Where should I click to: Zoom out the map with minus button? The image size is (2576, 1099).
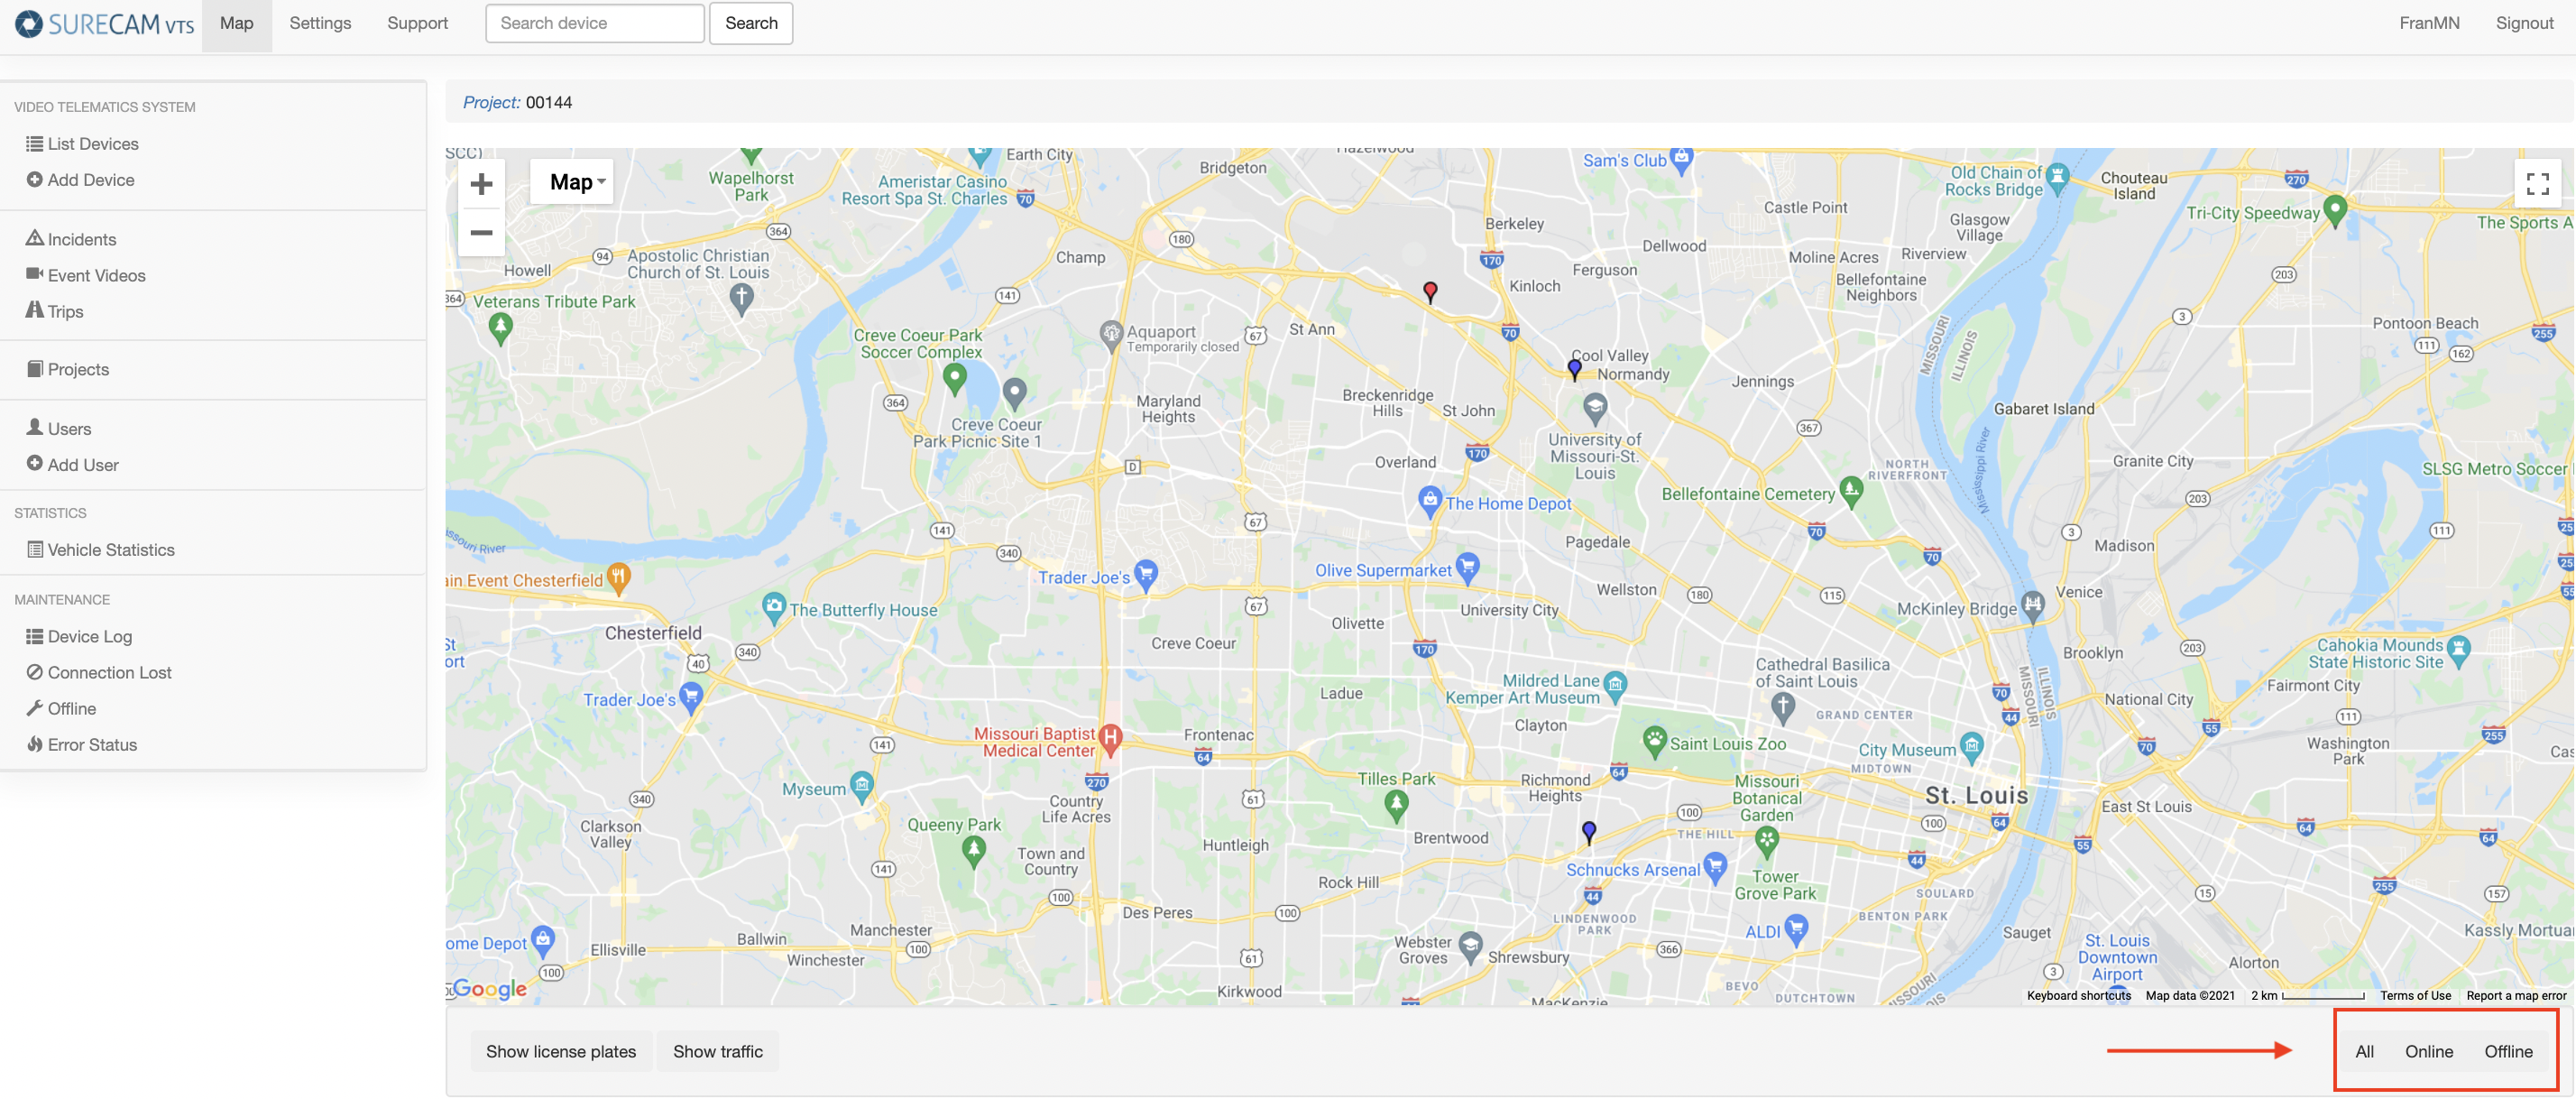pyautogui.click(x=481, y=232)
